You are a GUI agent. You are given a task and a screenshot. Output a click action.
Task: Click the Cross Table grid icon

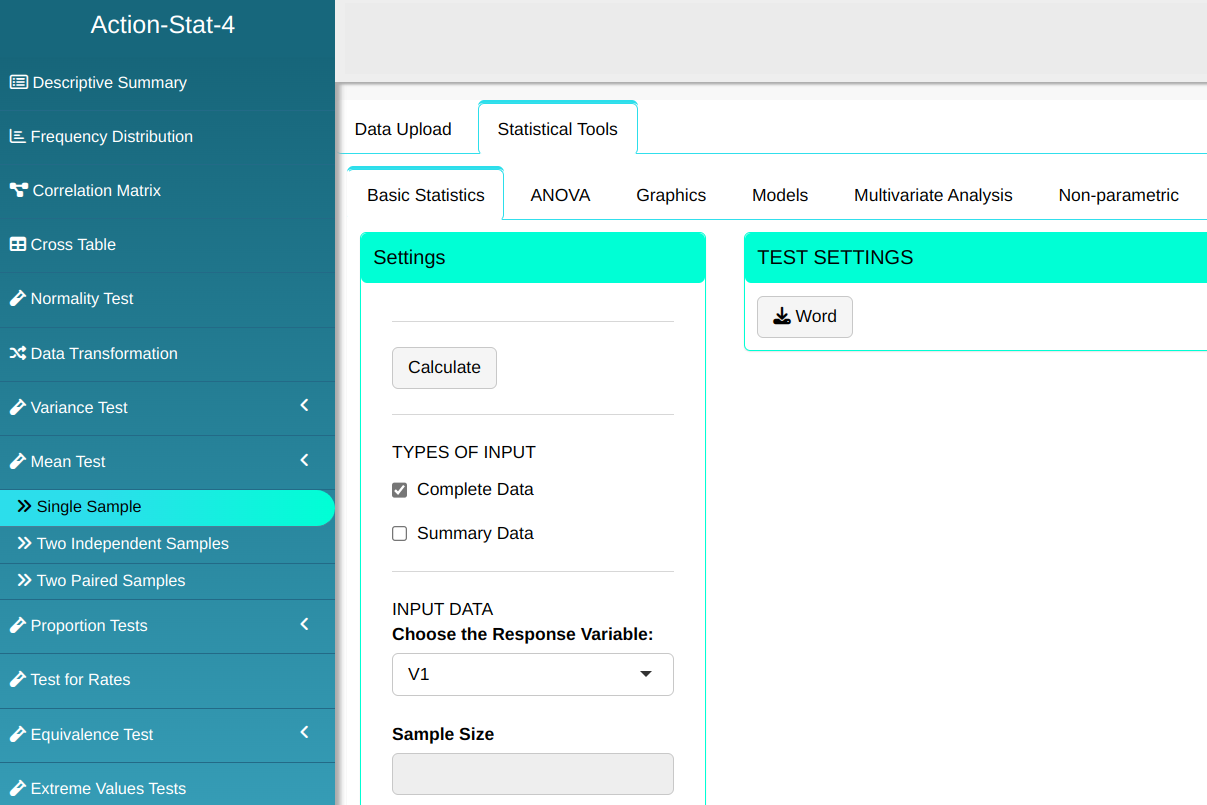tap(17, 245)
